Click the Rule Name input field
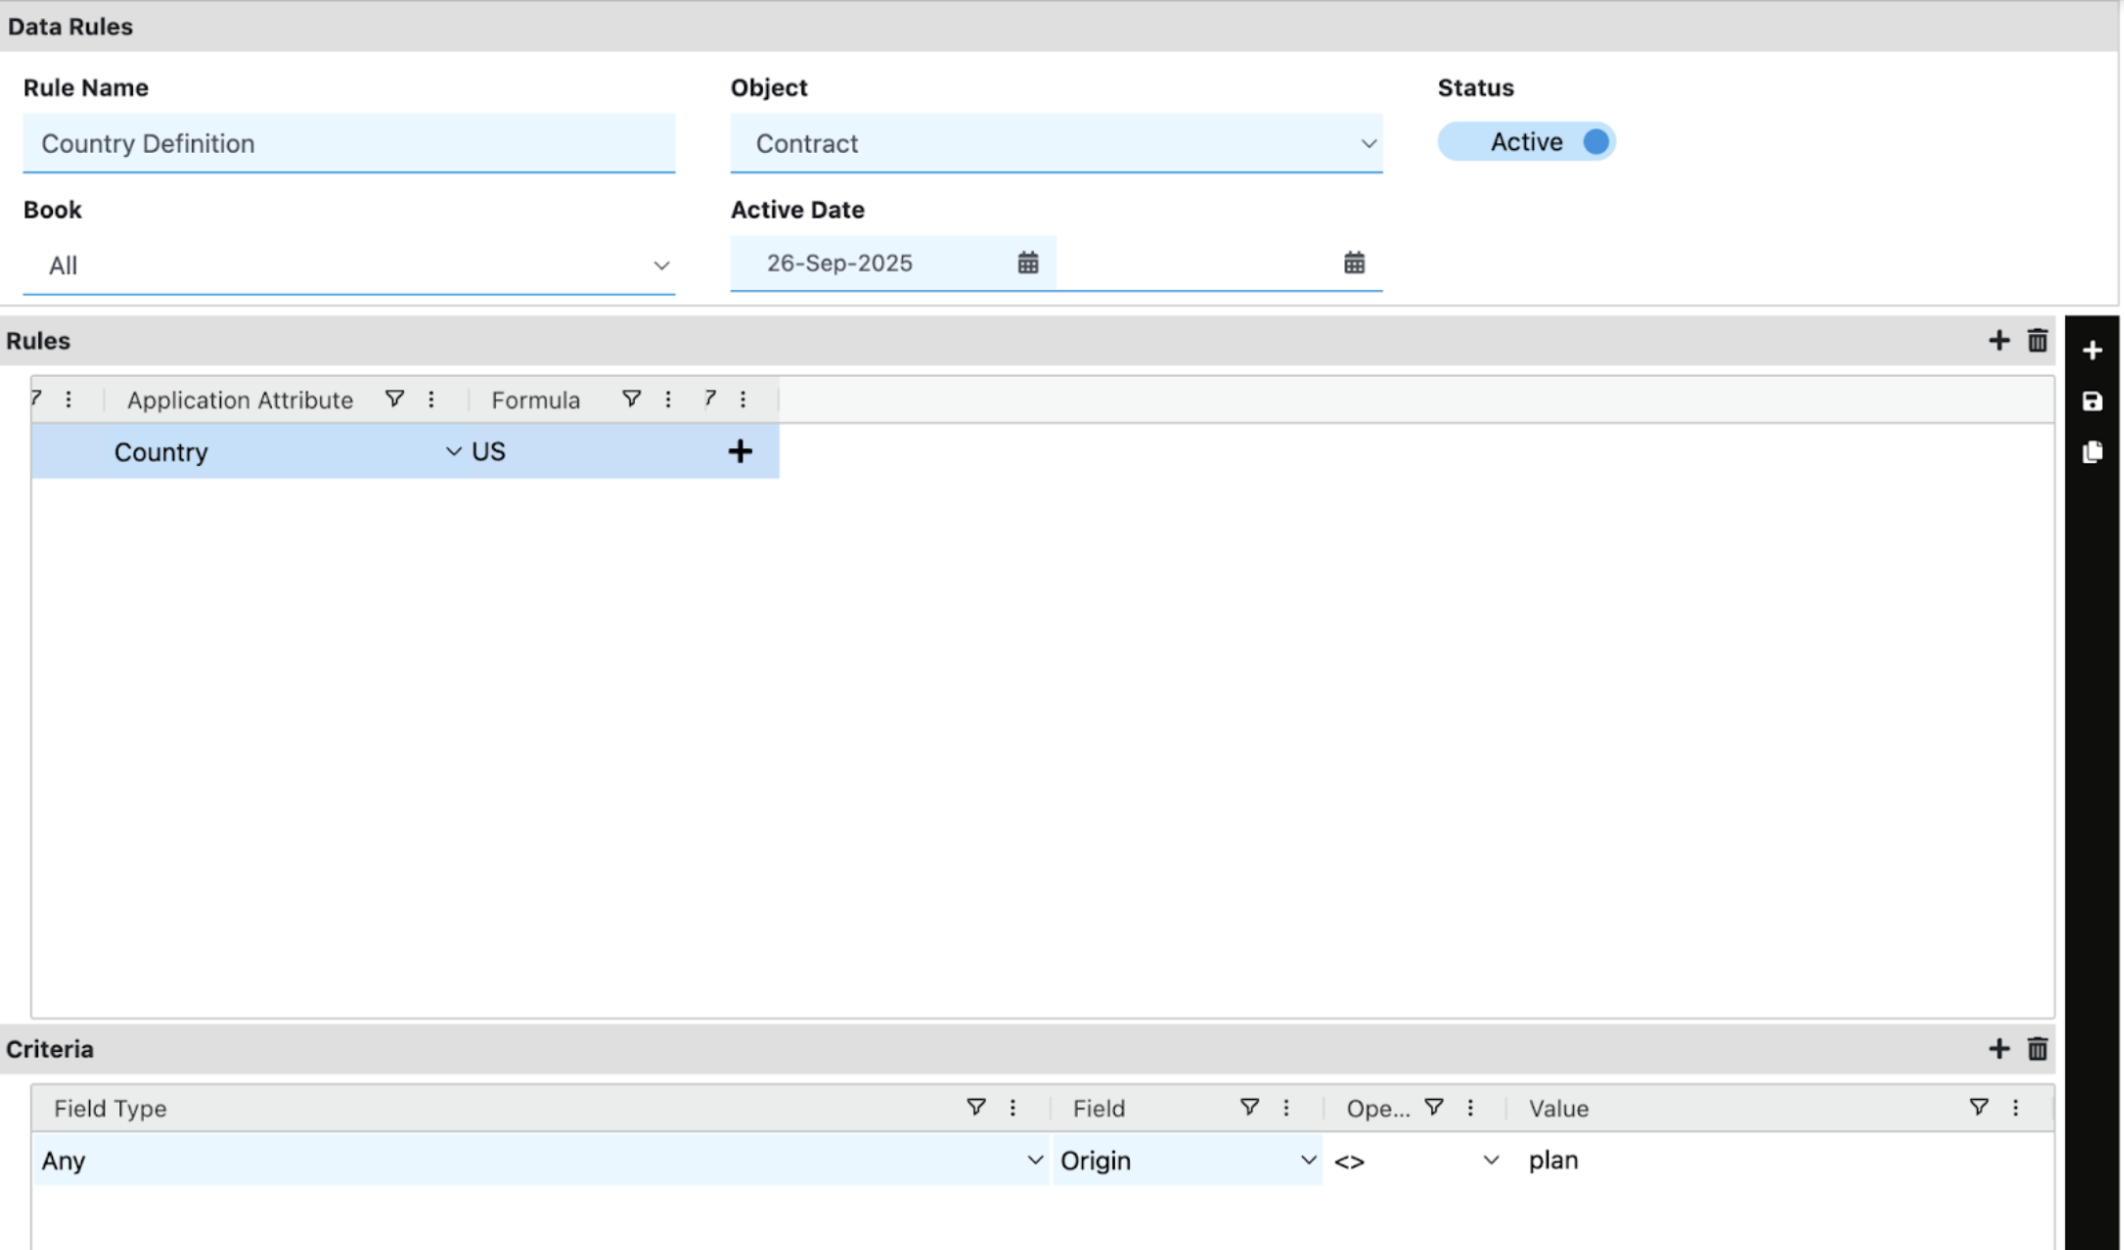 pos(348,144)
